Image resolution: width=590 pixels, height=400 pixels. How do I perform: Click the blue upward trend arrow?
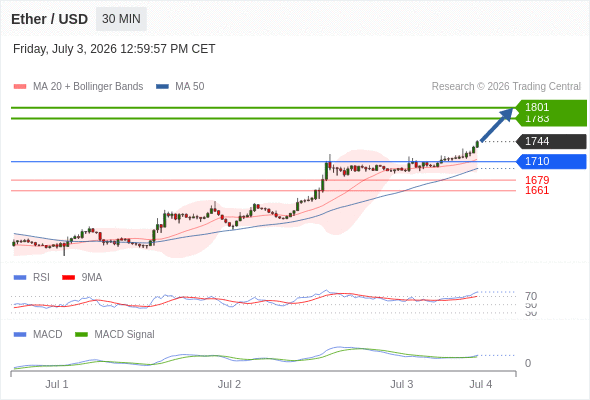pos(497,125)
